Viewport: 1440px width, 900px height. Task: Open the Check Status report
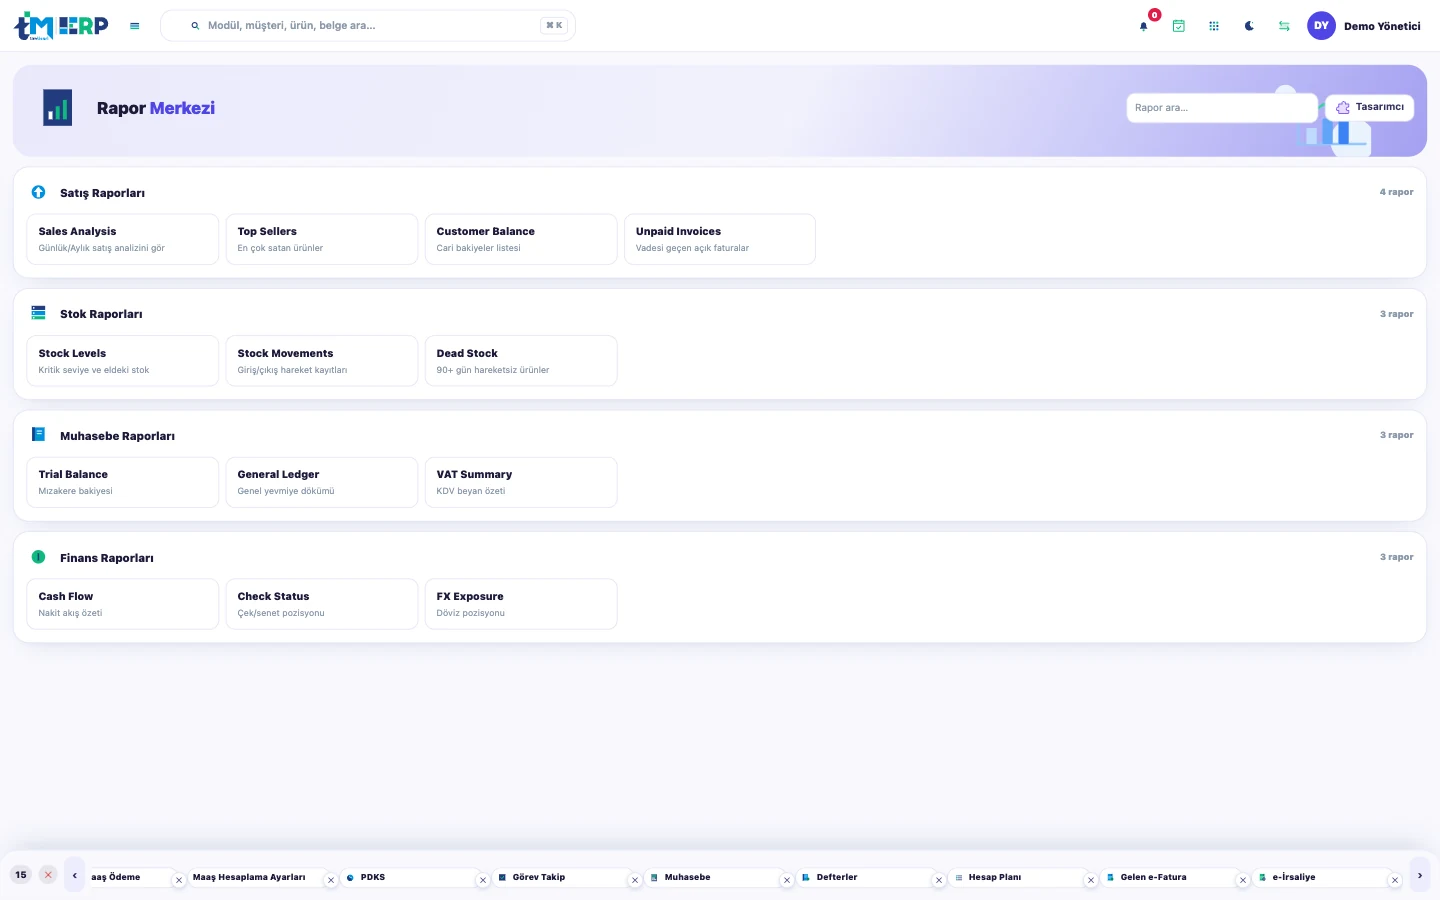pyautogui.click(x=321, y=604)
